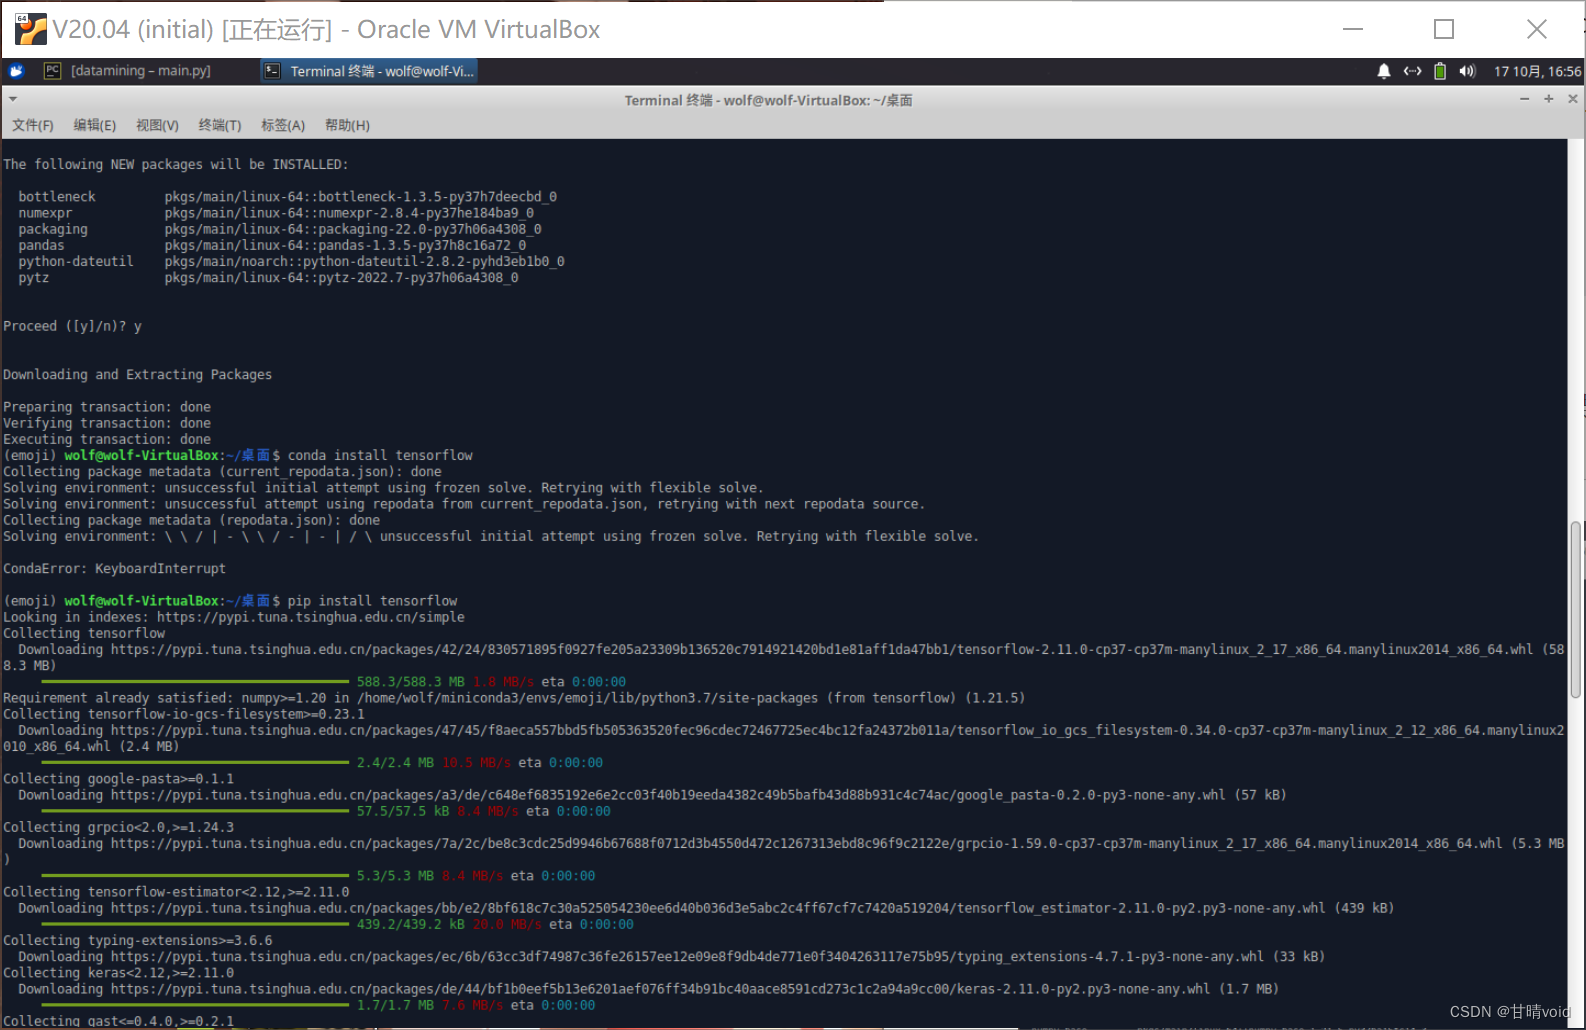
Task: Click the tensorflow_estimator-2.11.0 download URL
Action: (718, 908)
